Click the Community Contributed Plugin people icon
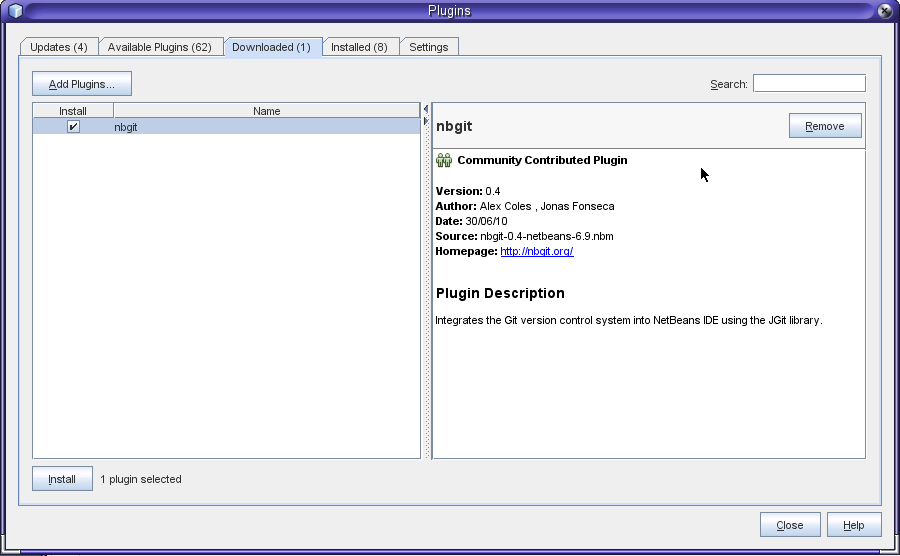This screenshot has width=900, height=556. tap(444, 160)
